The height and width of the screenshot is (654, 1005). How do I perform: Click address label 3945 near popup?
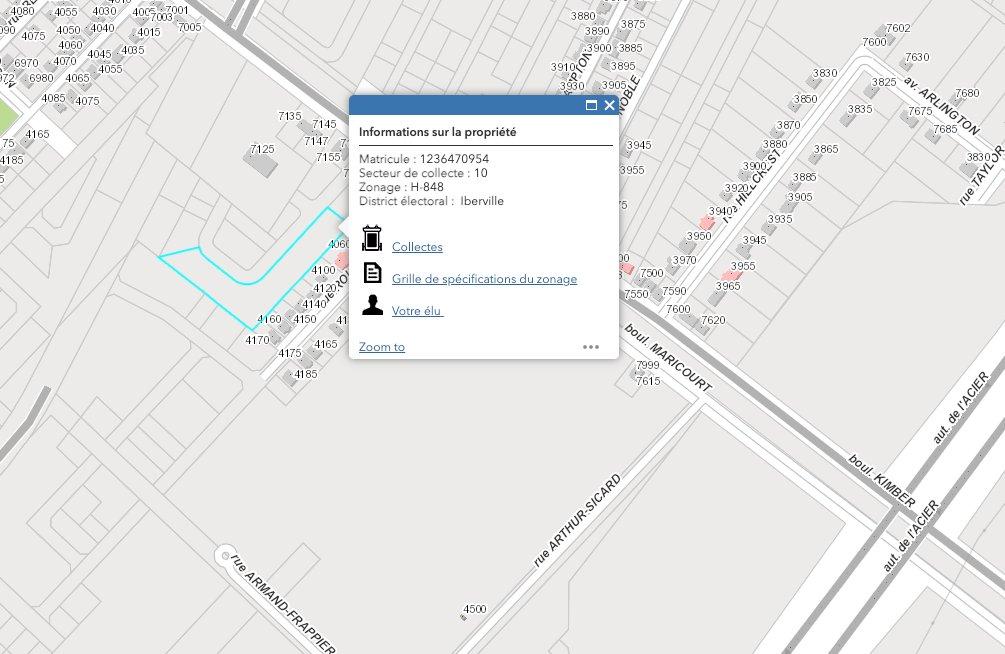pos(639,145)
